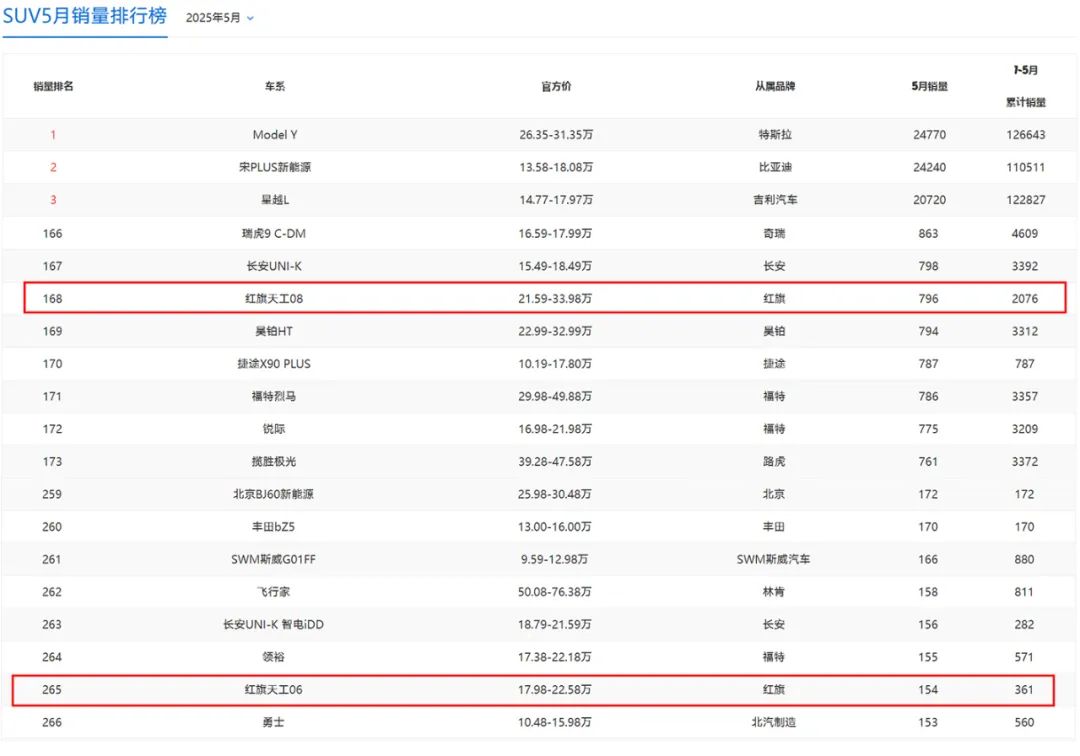Open the Model Y car series link
The image size is (1080, 756).
274,135
